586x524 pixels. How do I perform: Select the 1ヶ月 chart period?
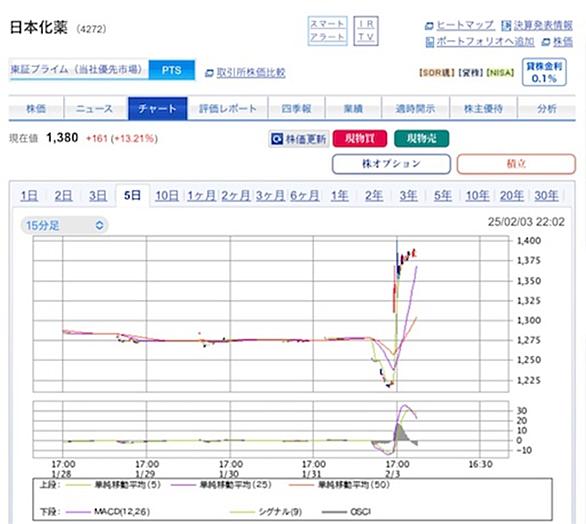(201, 195)
